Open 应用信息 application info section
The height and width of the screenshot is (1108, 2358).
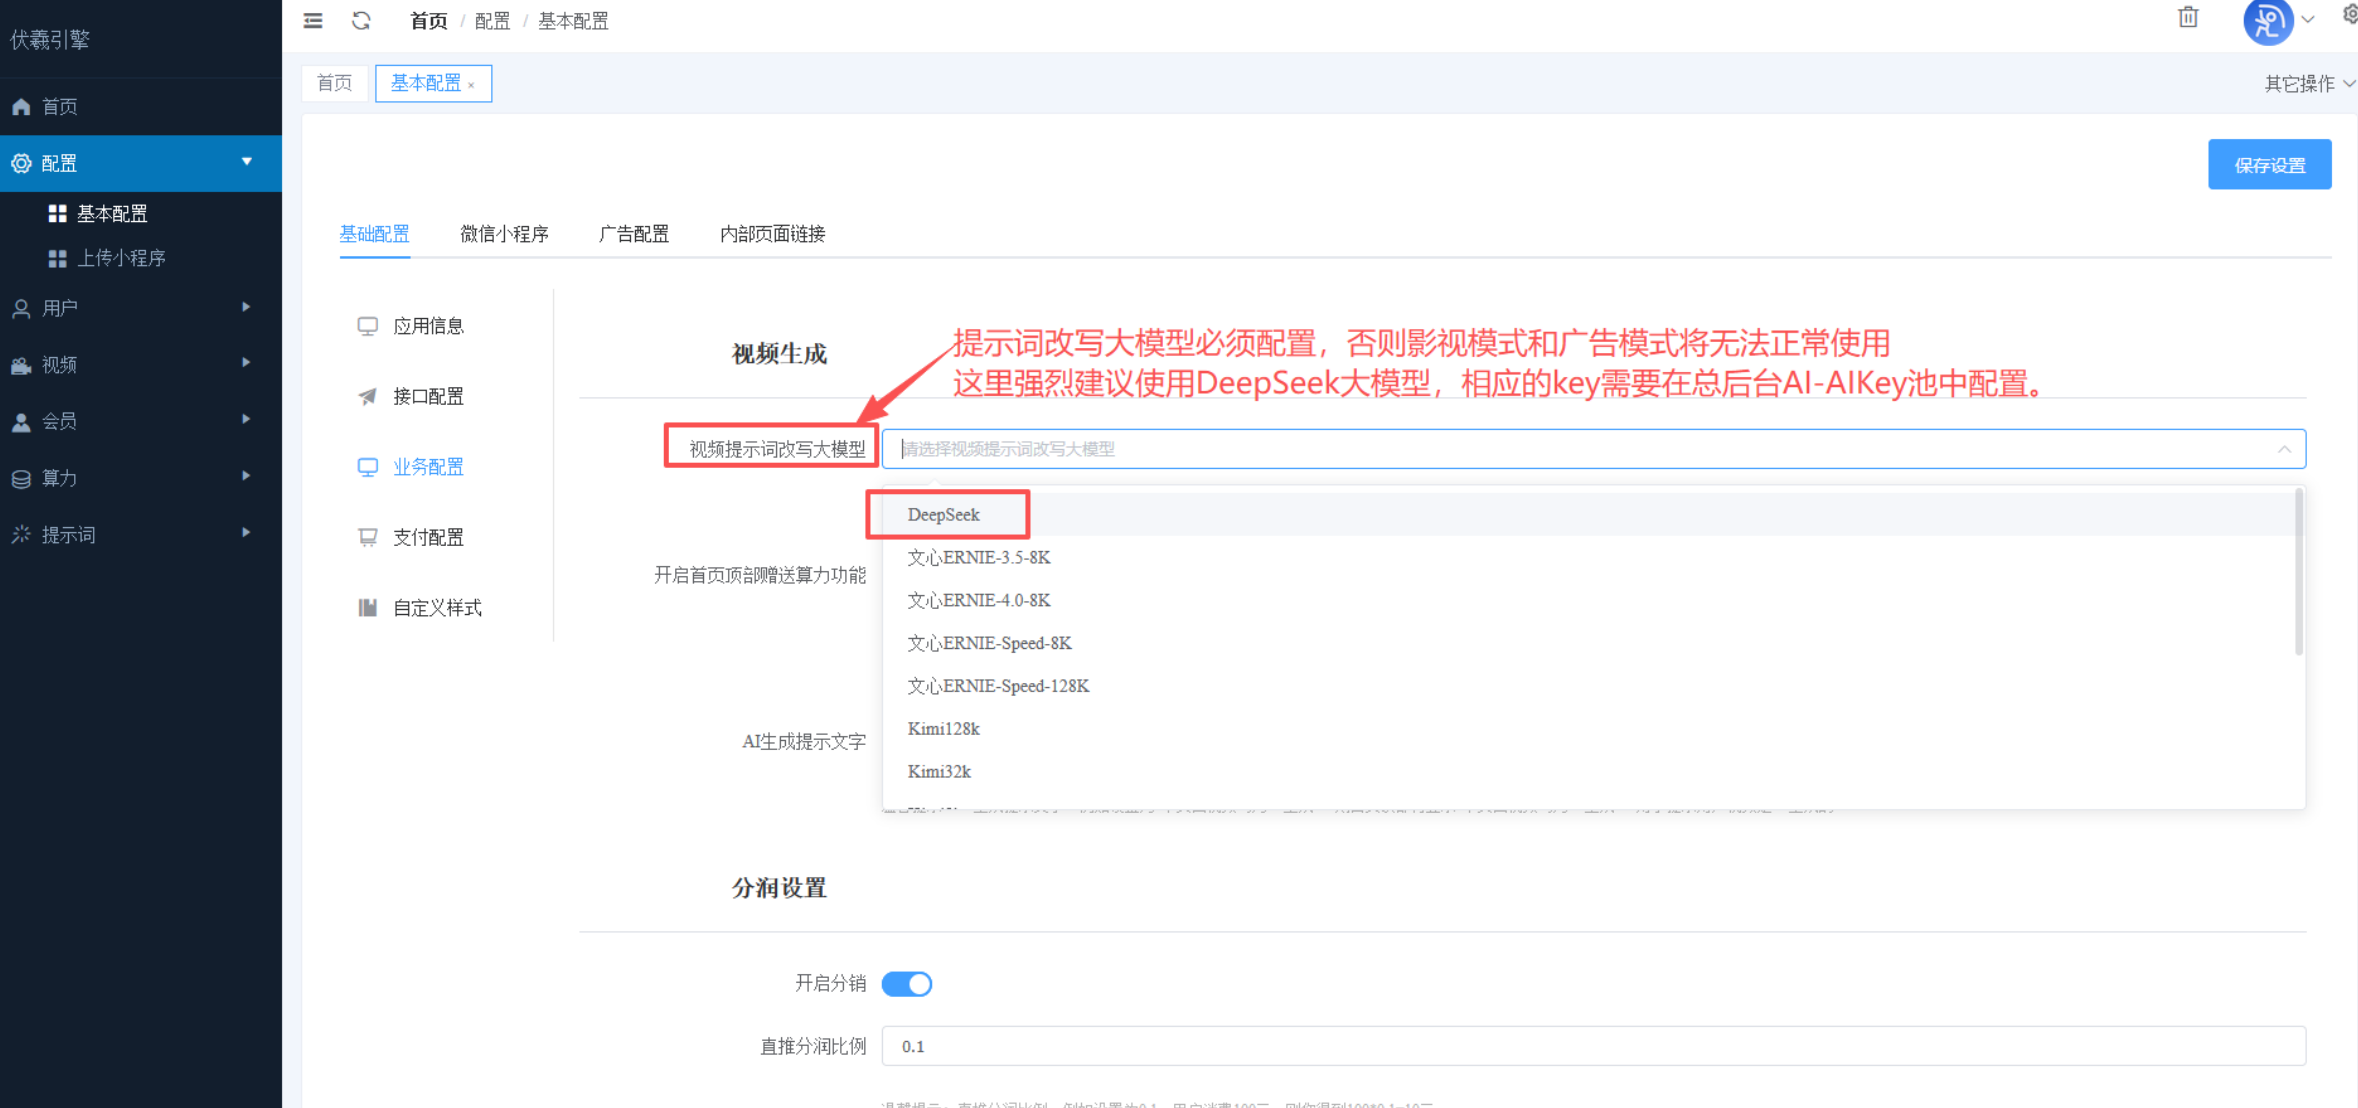[x=430, y=325]
